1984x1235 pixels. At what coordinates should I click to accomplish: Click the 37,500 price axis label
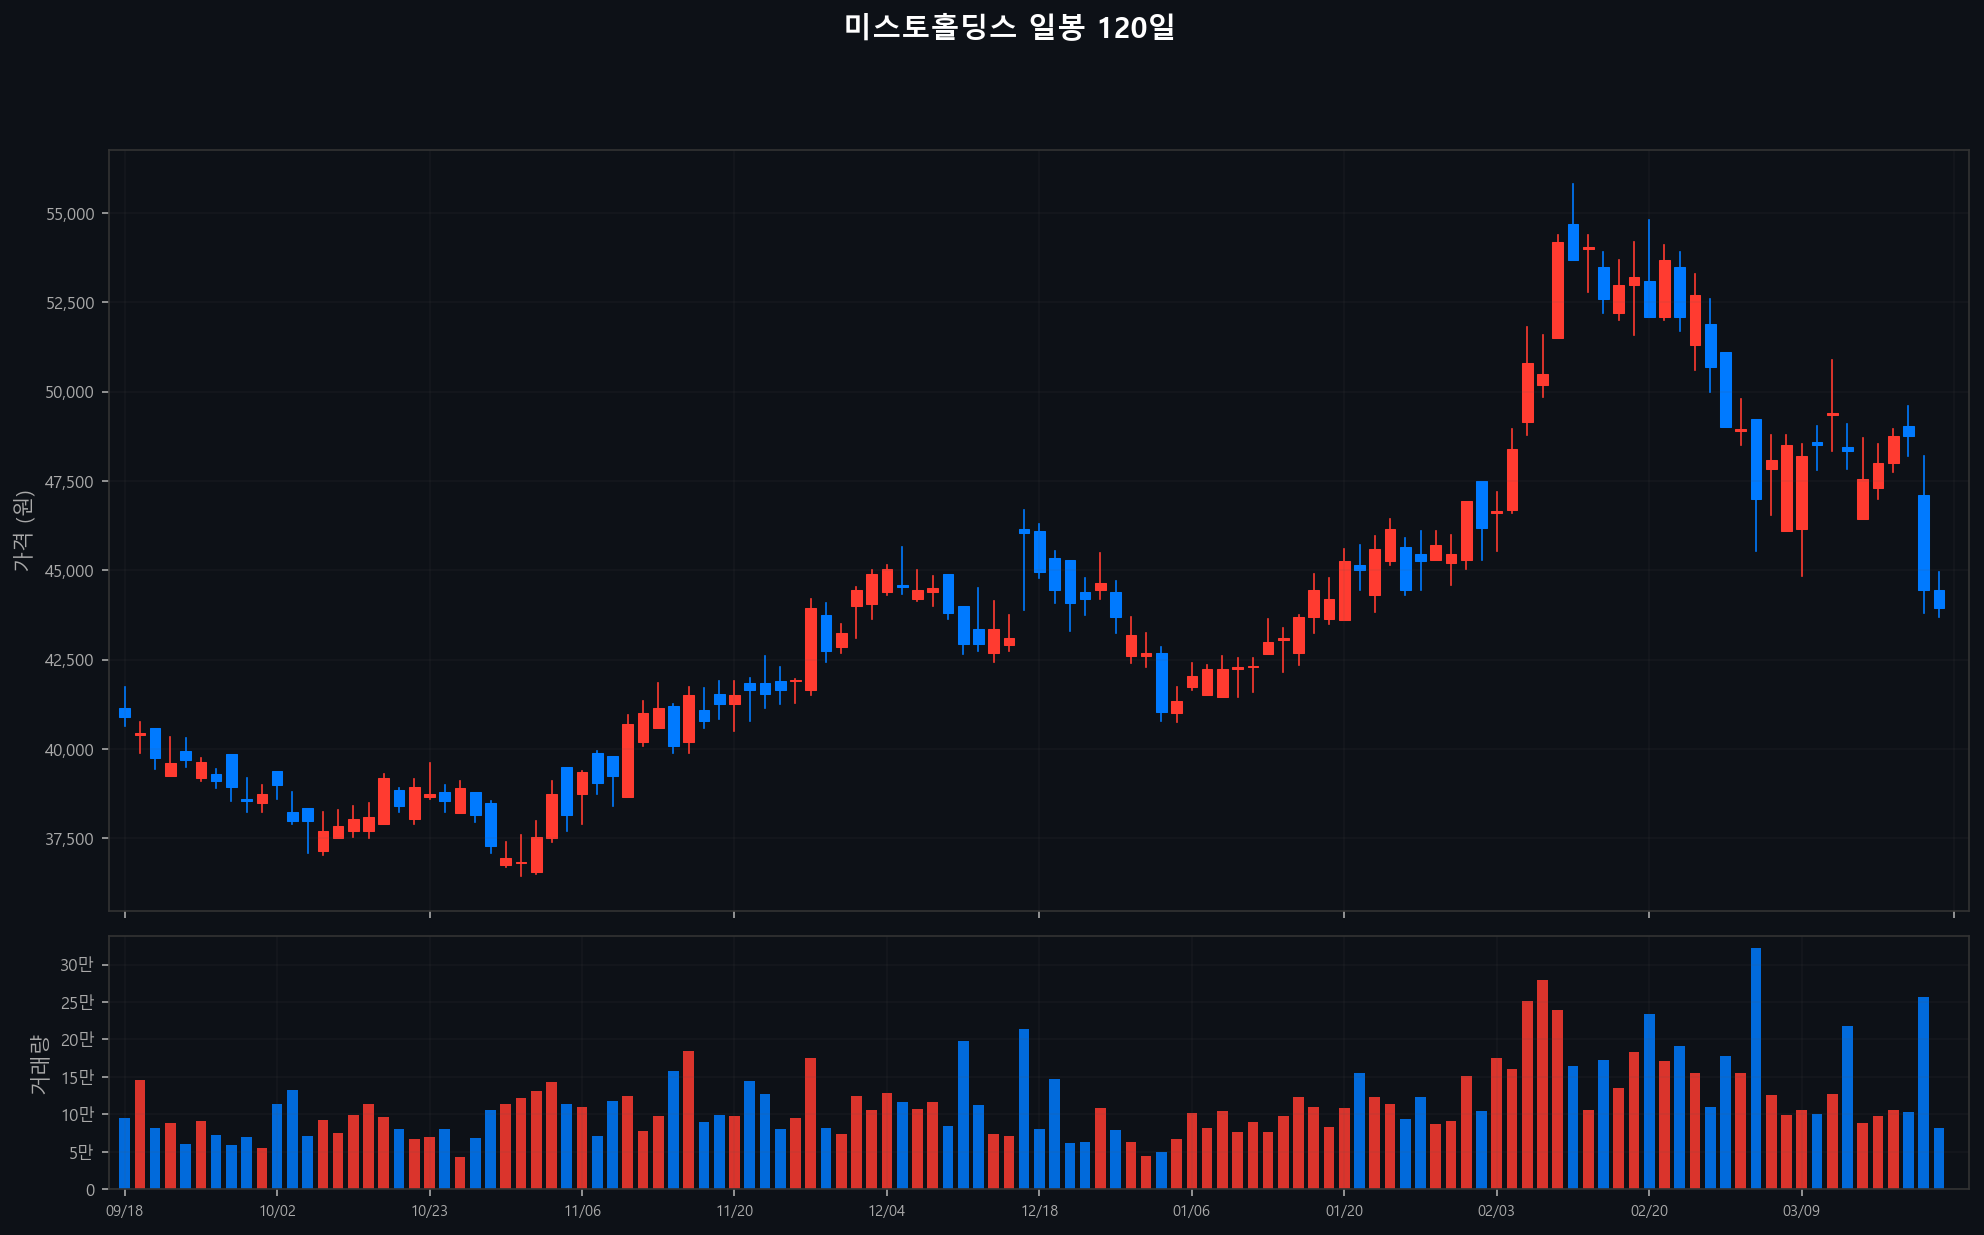click(x=70, y=839)
